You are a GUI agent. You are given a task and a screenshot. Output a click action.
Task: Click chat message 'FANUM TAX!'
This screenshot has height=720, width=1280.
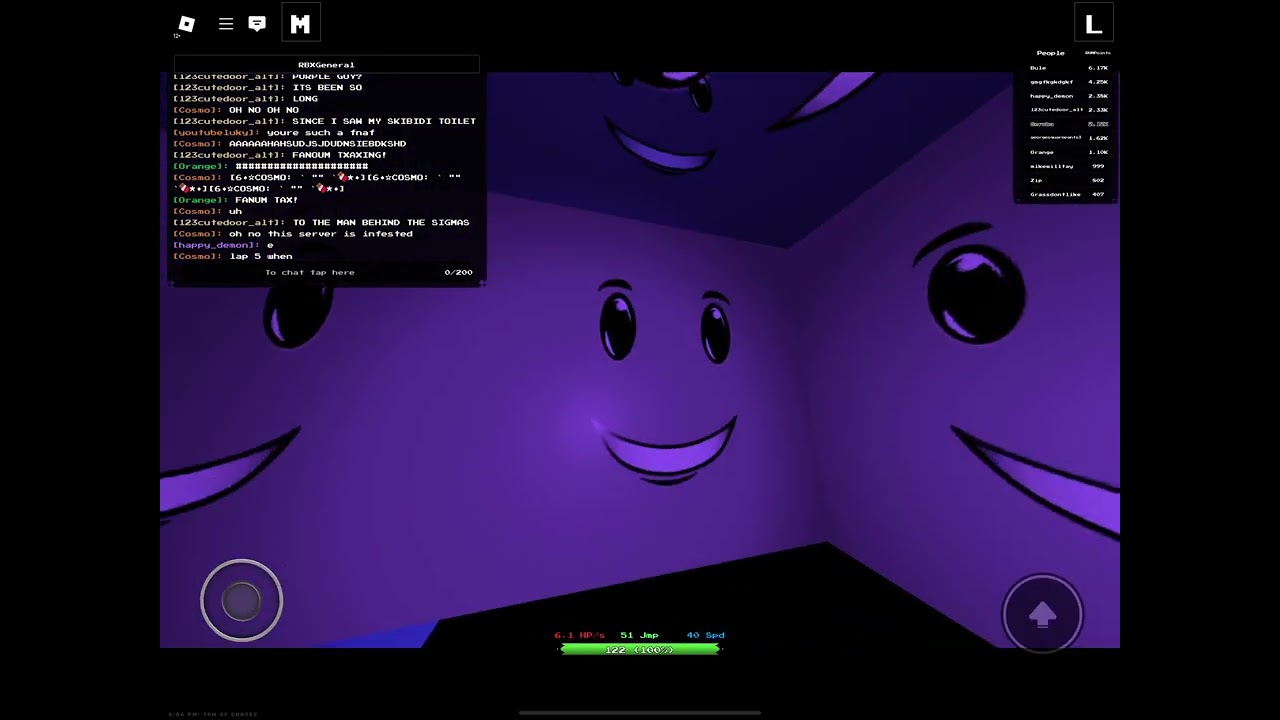click(x=267, y=200)
